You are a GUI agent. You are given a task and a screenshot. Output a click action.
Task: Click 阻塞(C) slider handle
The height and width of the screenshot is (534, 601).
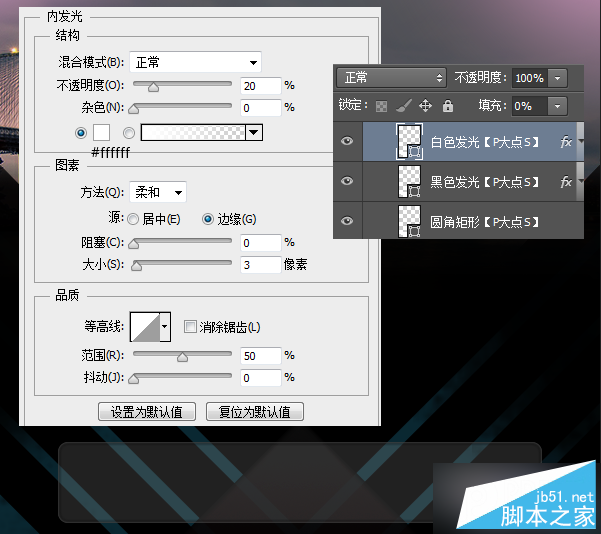[133, 244]
